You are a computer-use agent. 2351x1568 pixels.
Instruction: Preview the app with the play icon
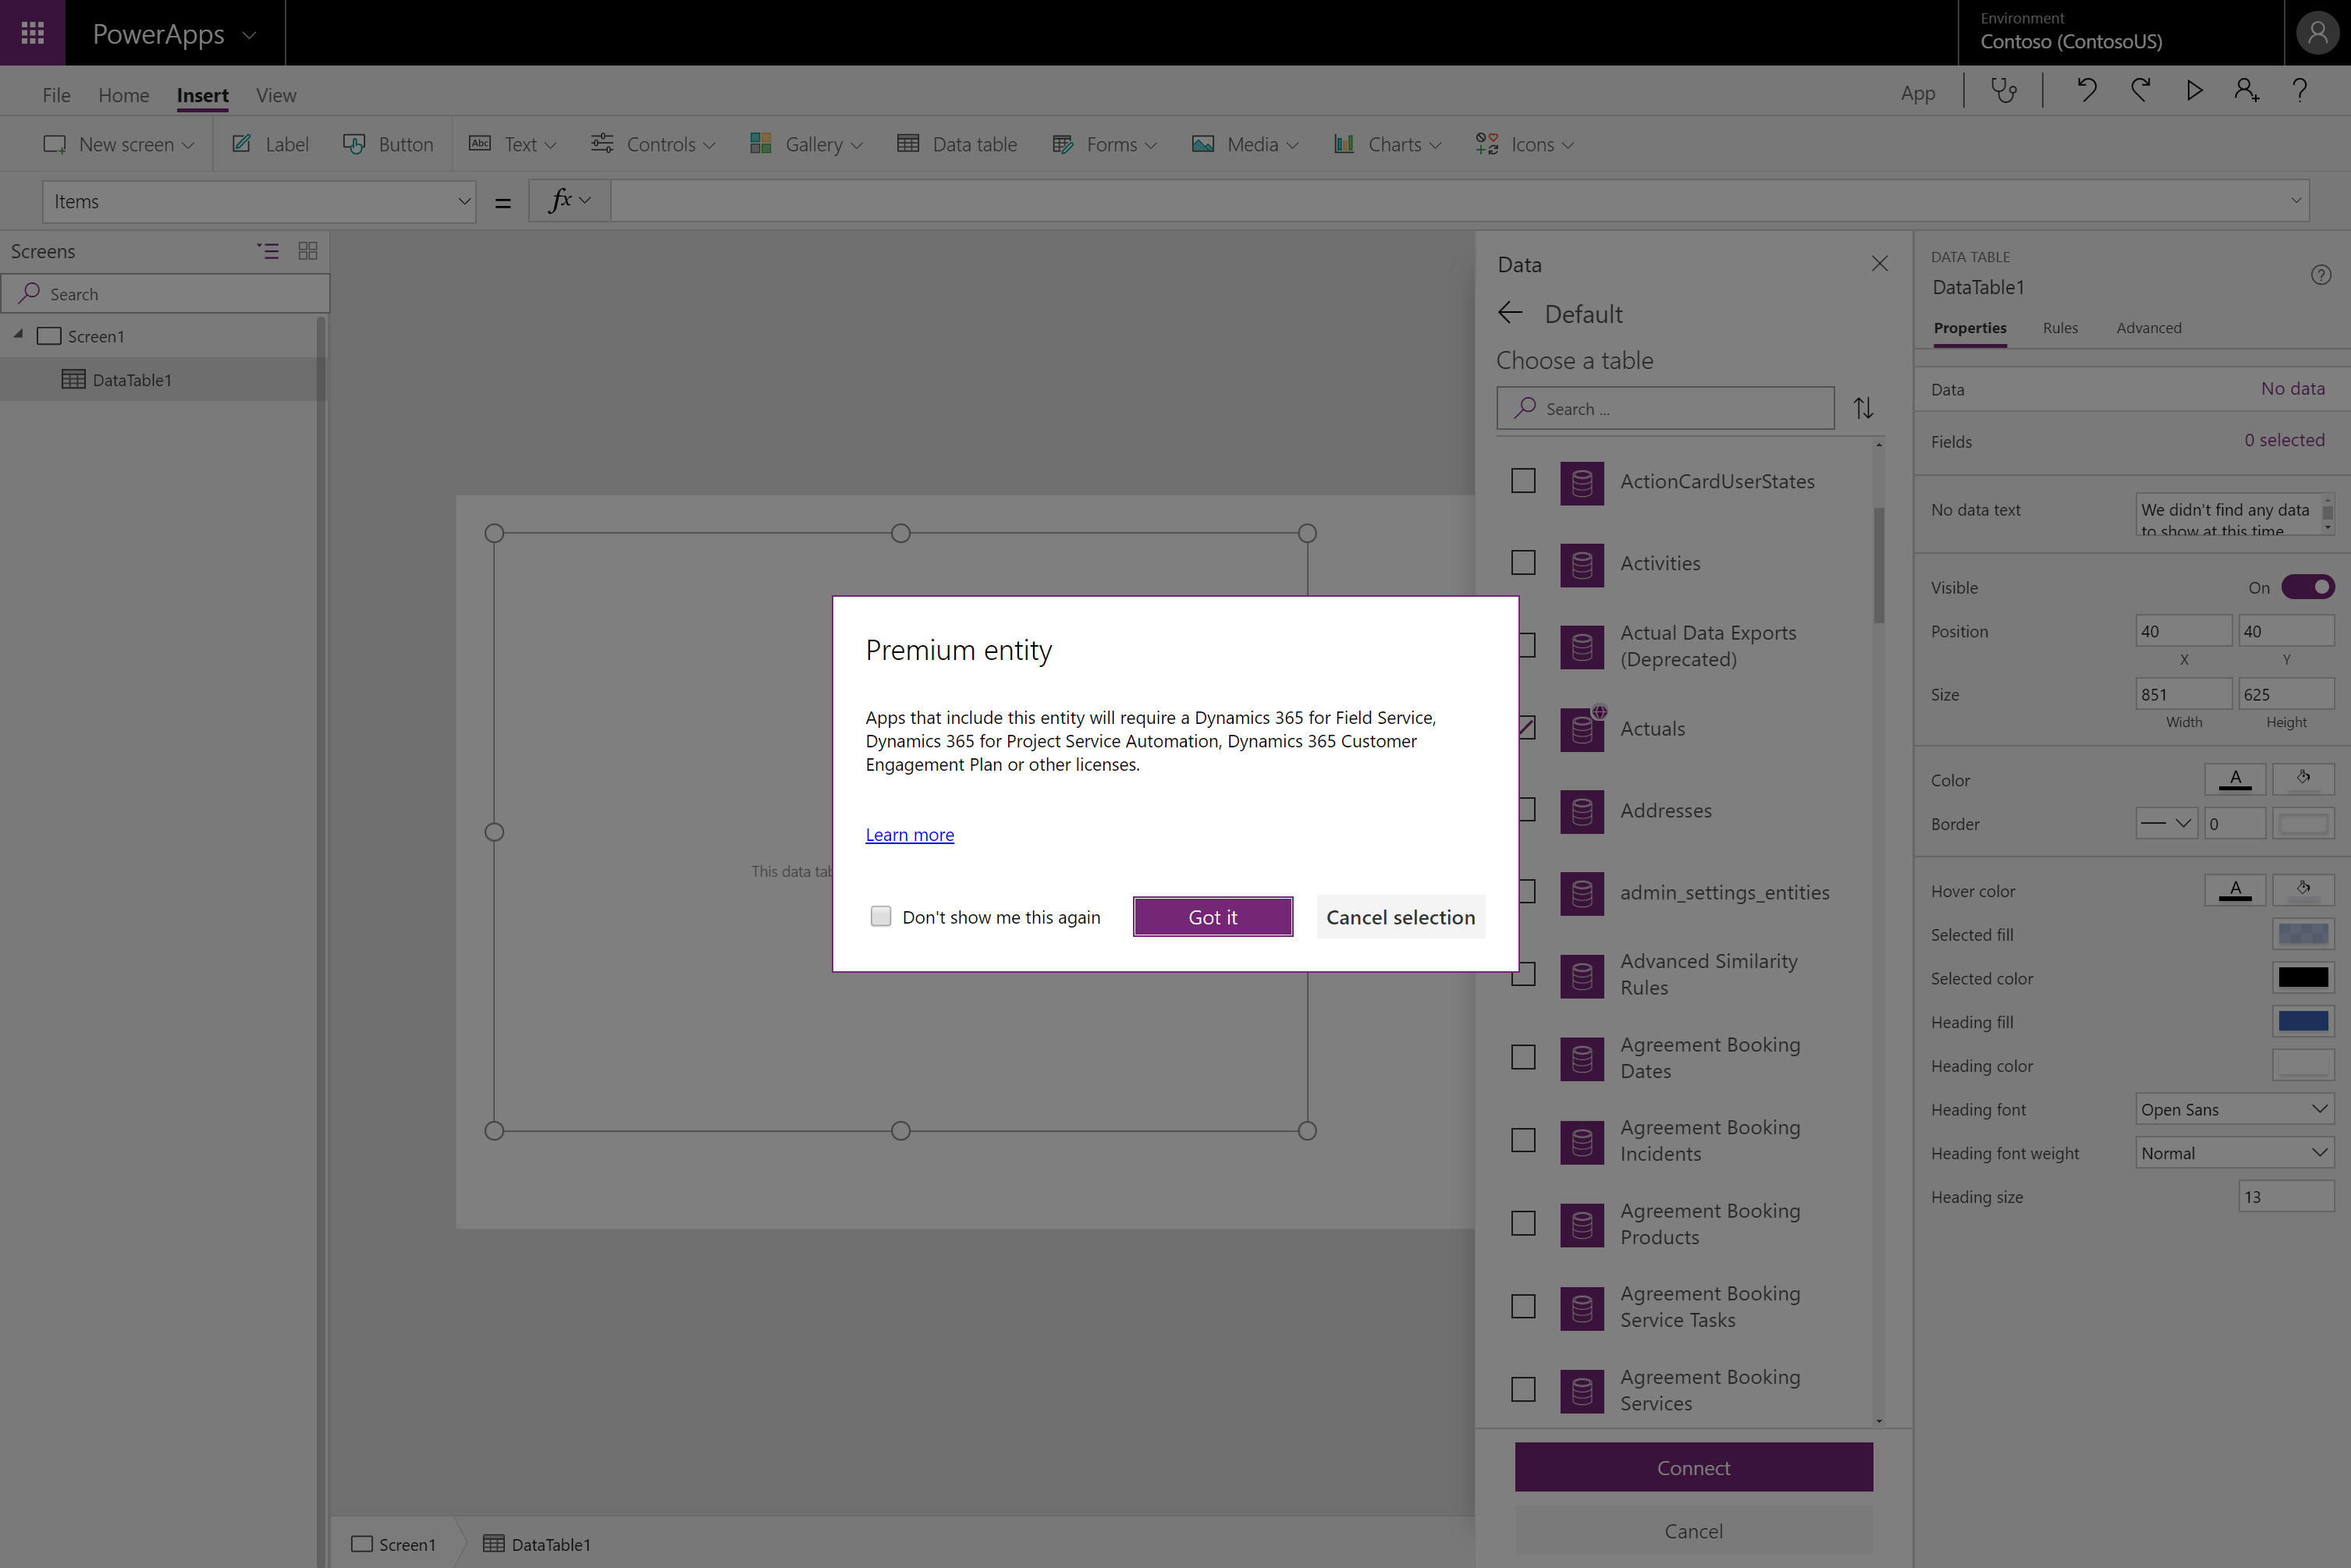(x=2194, y=91)
